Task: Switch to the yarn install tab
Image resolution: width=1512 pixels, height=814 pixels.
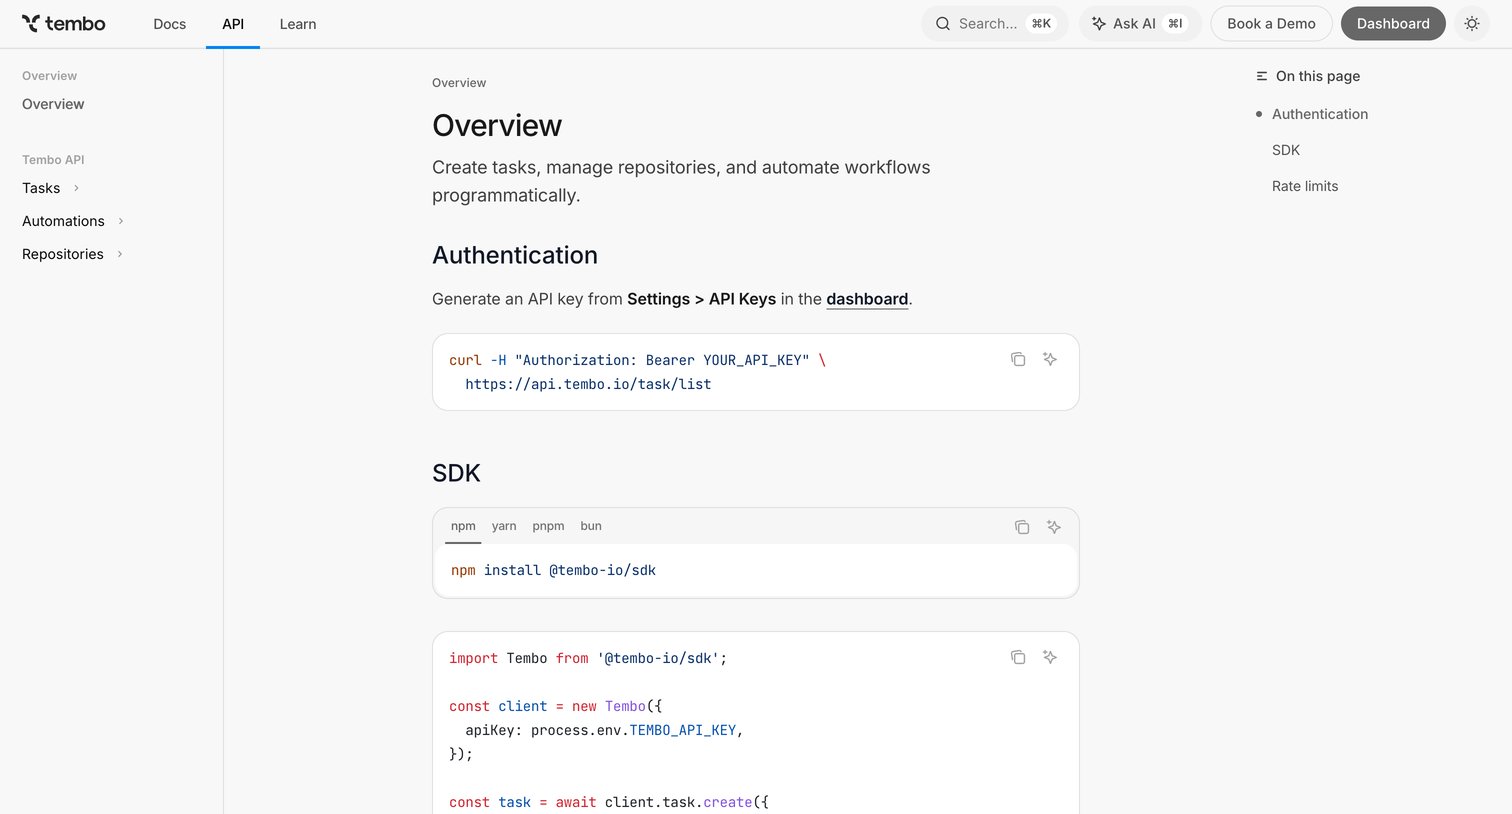Action: click(x=504, y=526)
